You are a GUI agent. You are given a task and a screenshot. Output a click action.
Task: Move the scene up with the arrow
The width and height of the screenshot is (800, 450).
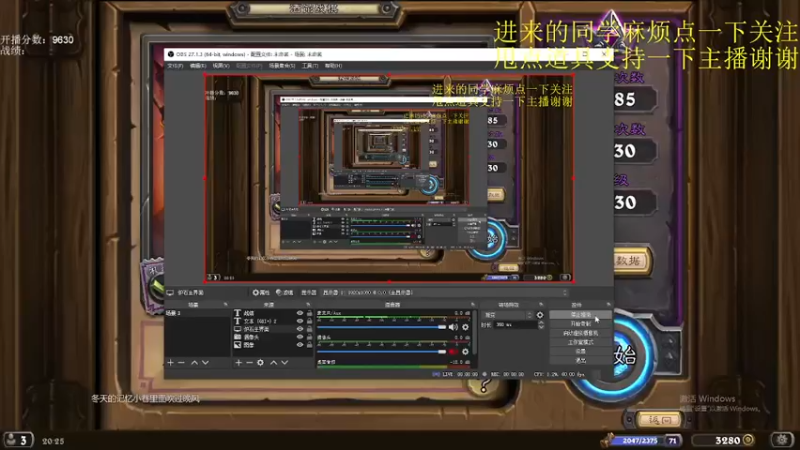pos(194,363)
